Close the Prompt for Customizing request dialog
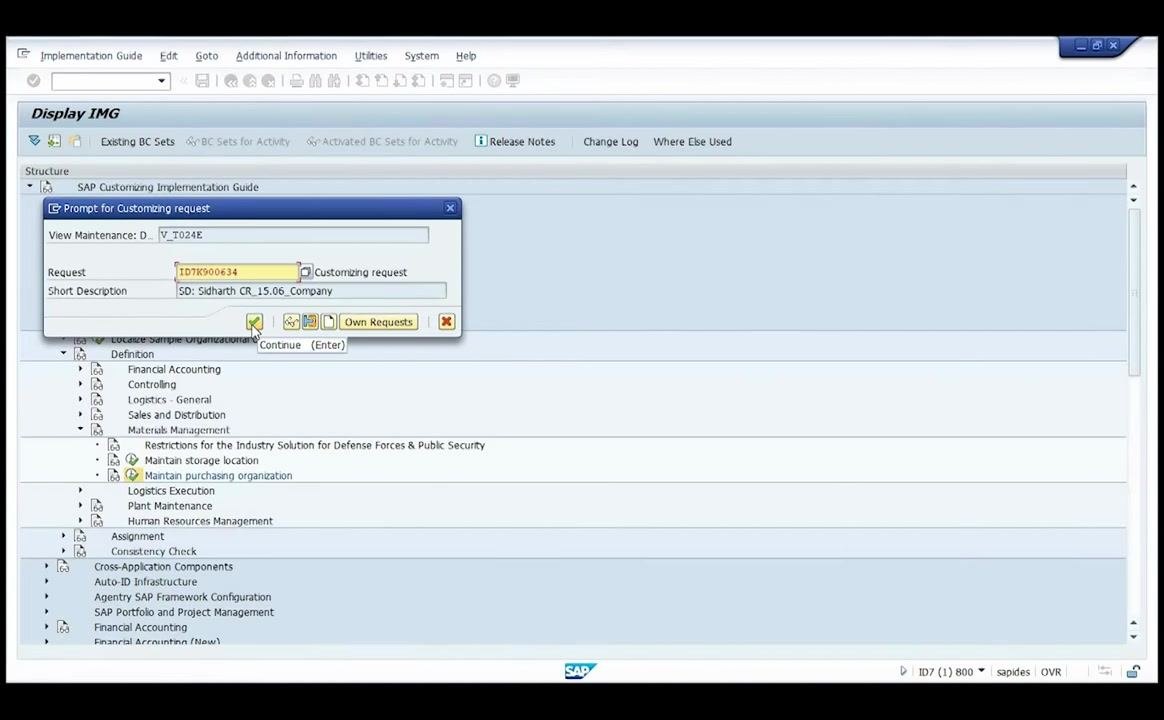 (x=450, y=209)
